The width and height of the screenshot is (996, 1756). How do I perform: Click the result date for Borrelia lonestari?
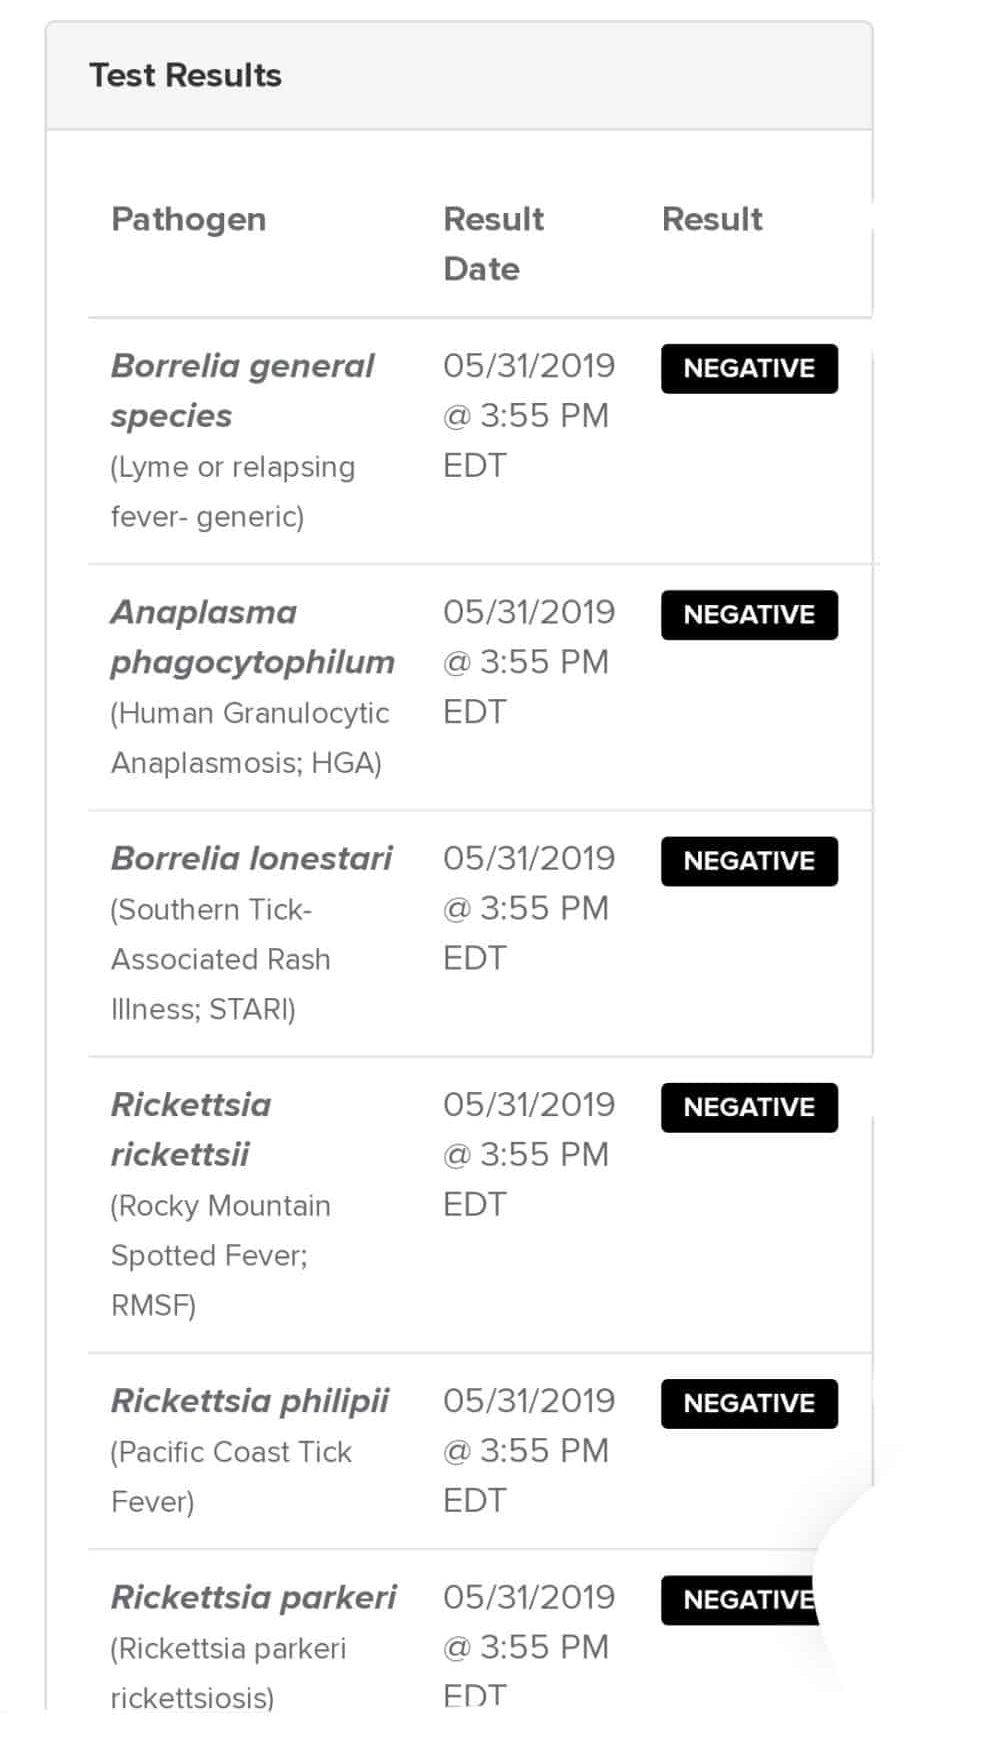click(x=528, y=908)
